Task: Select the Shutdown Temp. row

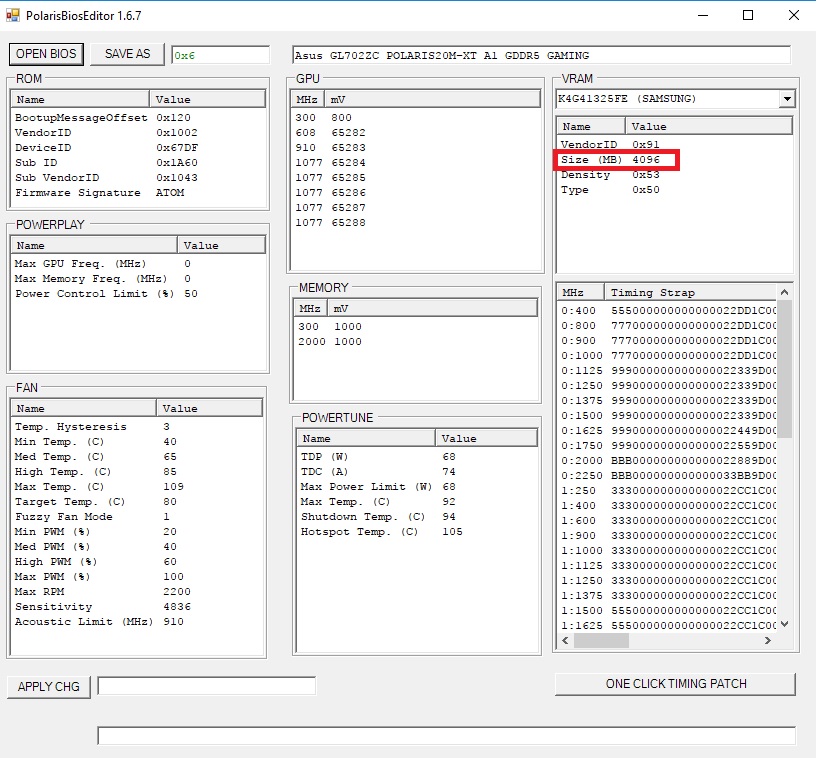Action: click(417, 517)
